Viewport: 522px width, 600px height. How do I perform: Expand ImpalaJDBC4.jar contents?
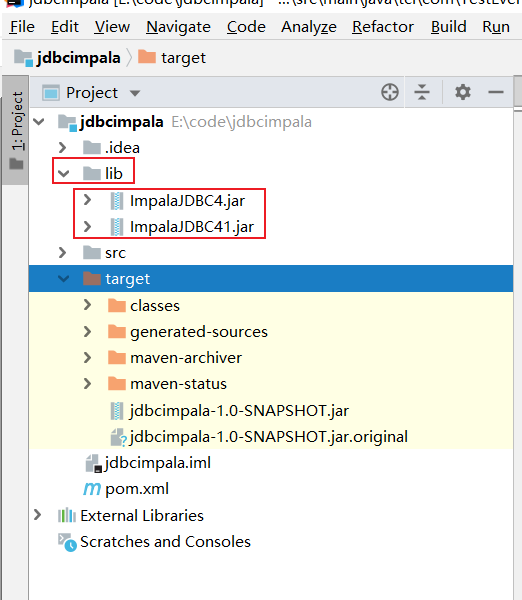click(87, 200)
